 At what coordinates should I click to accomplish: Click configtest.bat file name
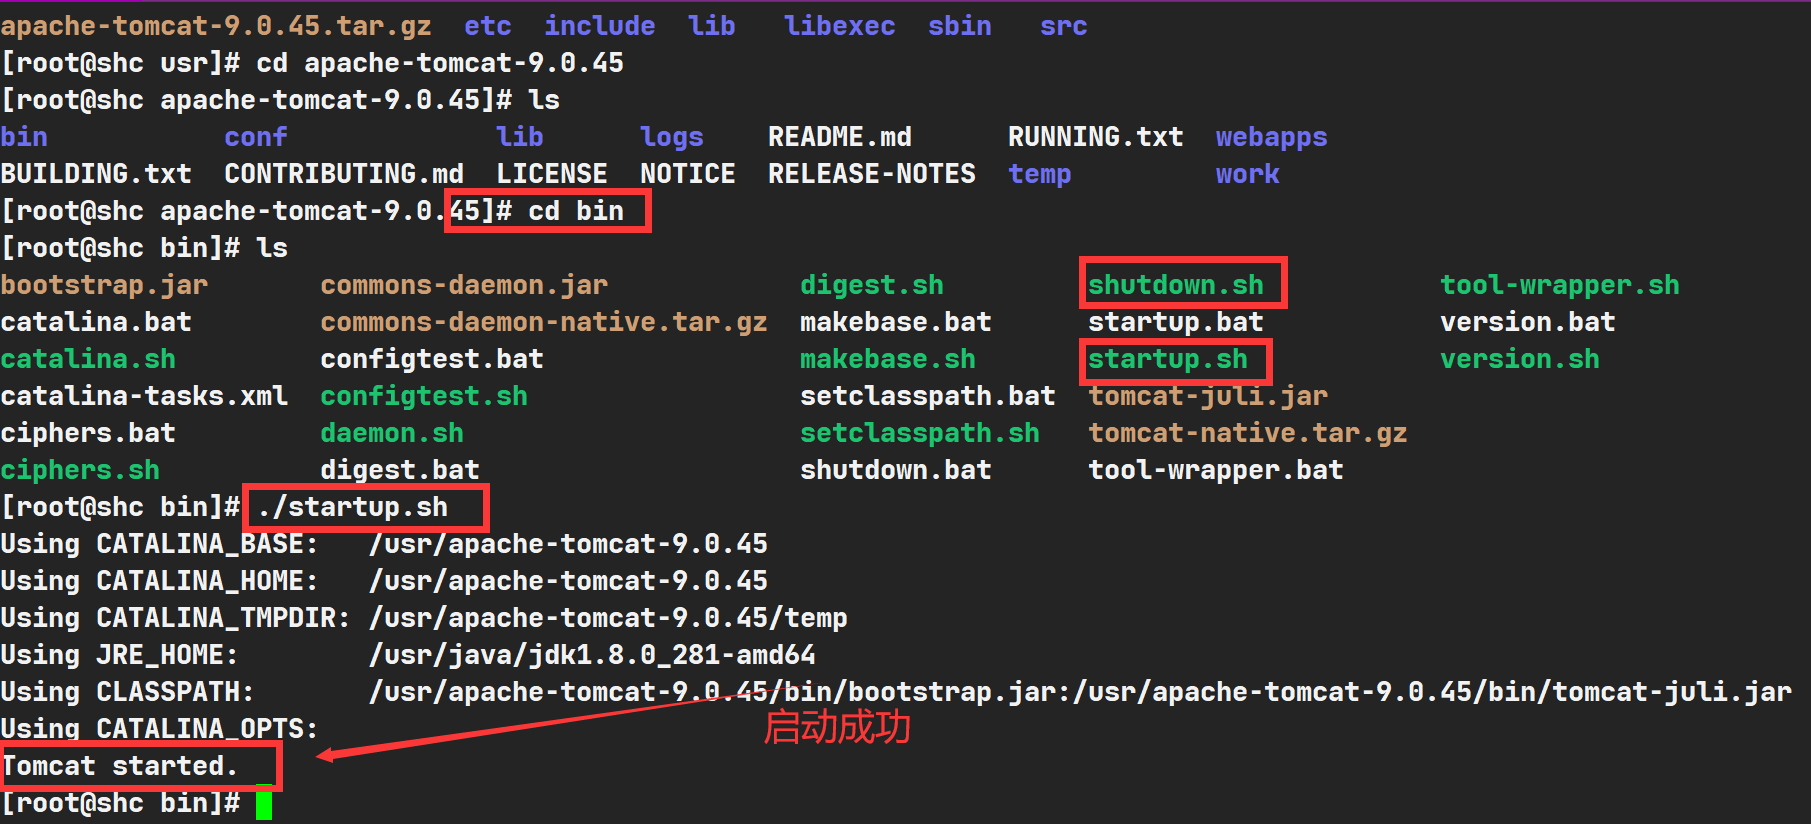pyautogui.click(x=432, y=359)
